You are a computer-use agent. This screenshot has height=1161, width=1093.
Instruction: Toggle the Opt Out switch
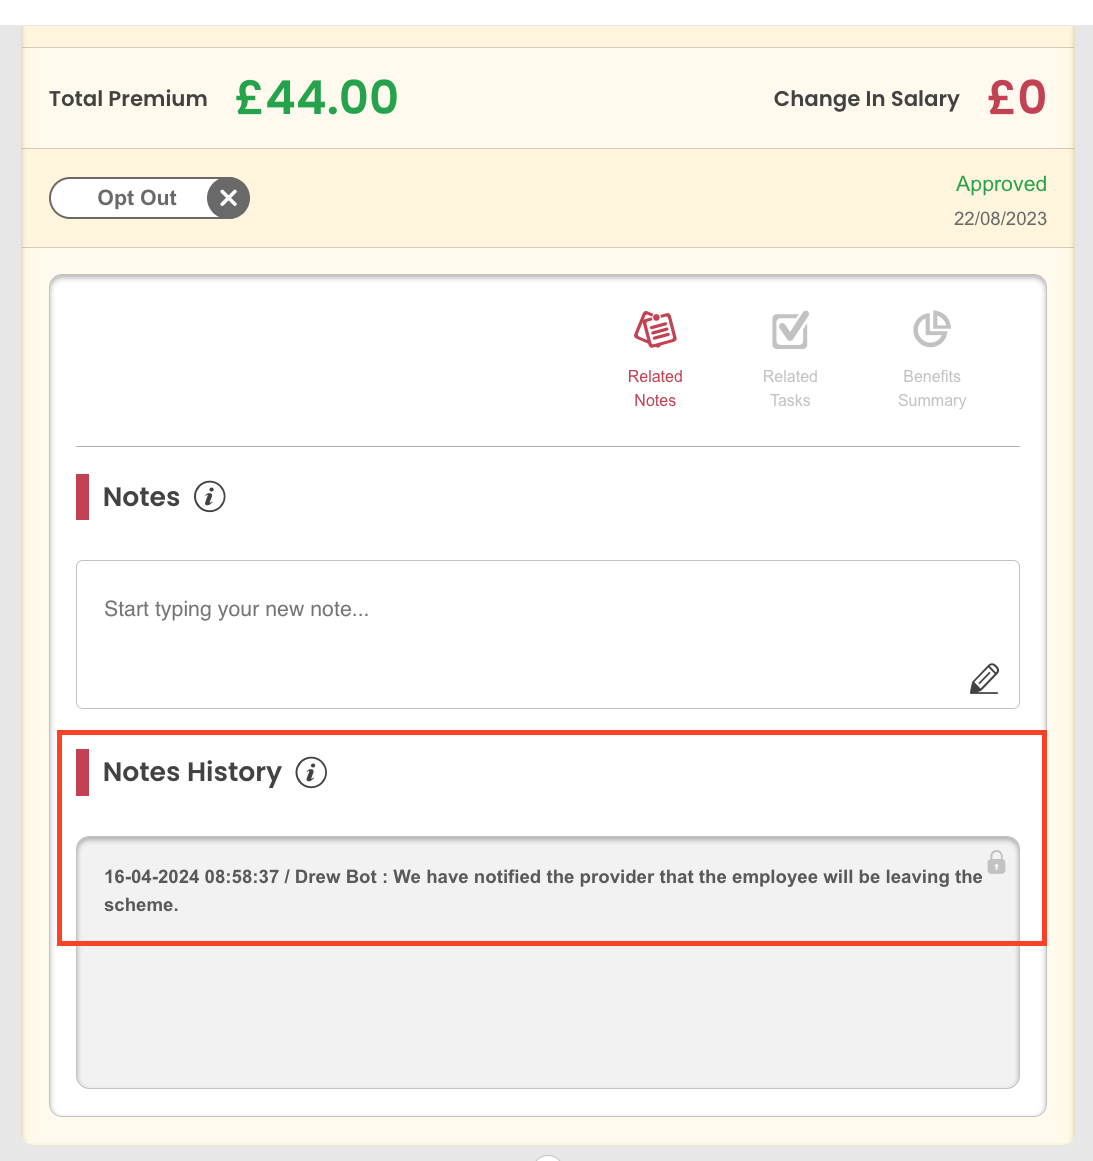coord(150,198)
